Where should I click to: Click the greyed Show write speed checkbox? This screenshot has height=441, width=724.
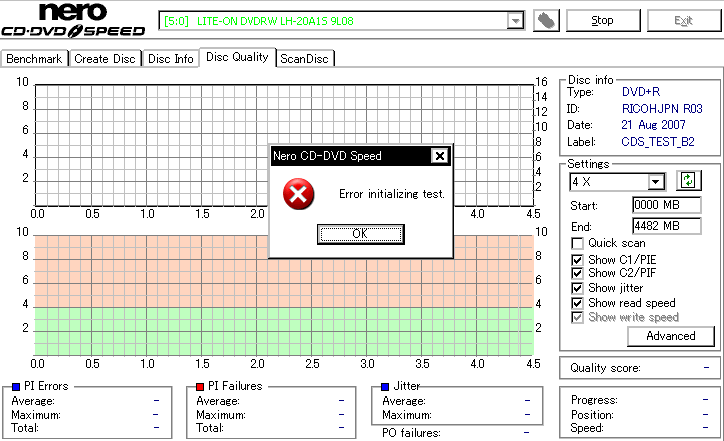[577, 317]
